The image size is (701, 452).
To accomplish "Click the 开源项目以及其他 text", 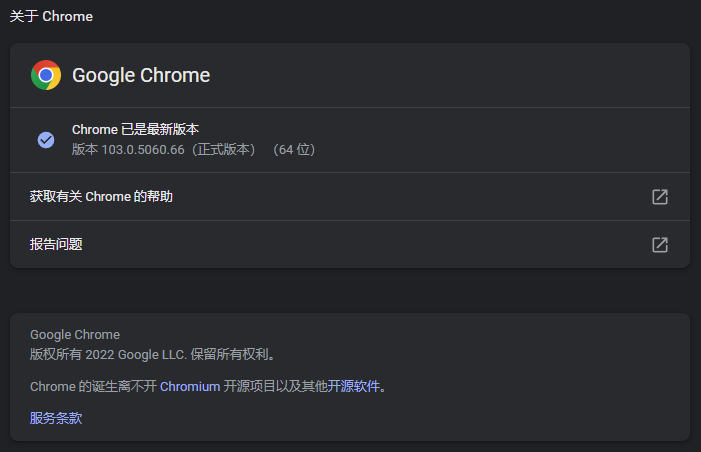I will pyautogui.click(x=275, y=386).
